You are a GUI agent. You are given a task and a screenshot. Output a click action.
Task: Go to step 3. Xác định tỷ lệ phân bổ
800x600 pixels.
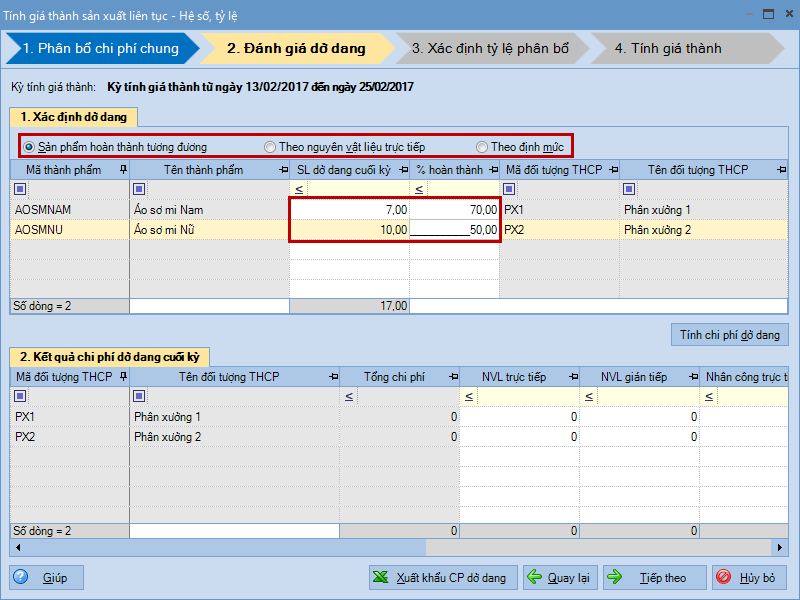[489, 48]
